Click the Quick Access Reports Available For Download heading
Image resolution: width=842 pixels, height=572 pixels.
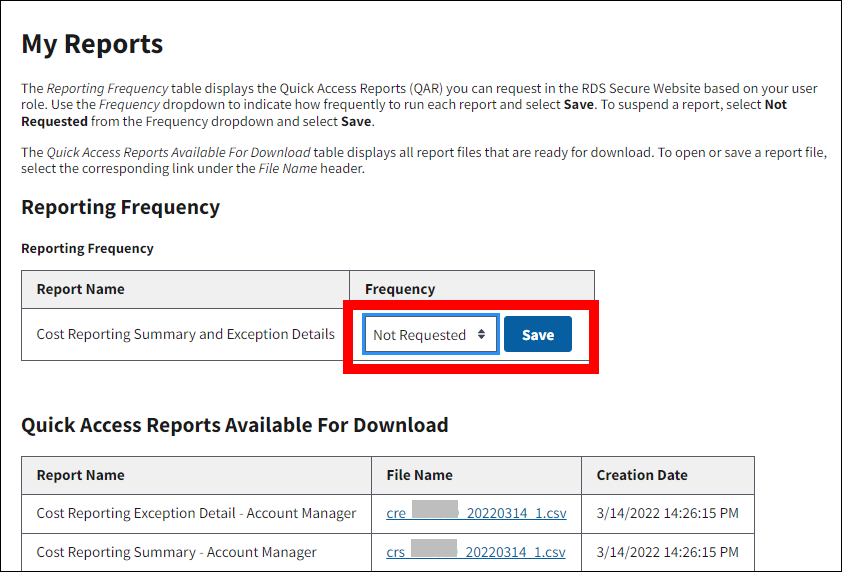point(235,425)
